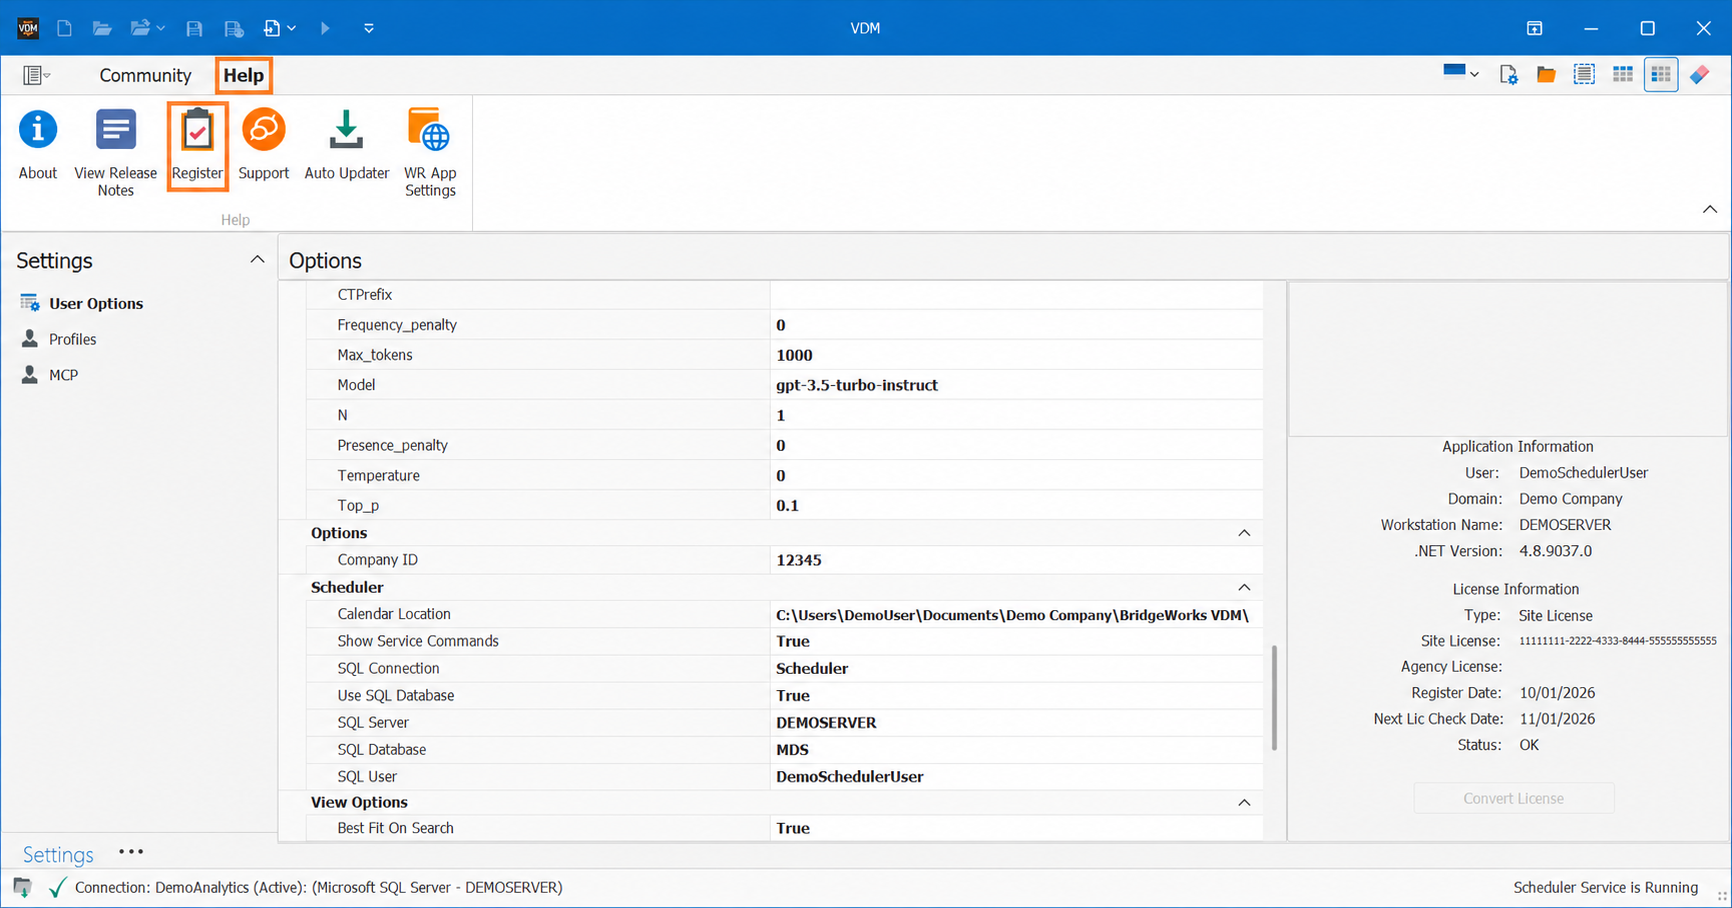Screen dimensions: 1732x908
Task: Open WR App Settings
Action: pos(430,153)
